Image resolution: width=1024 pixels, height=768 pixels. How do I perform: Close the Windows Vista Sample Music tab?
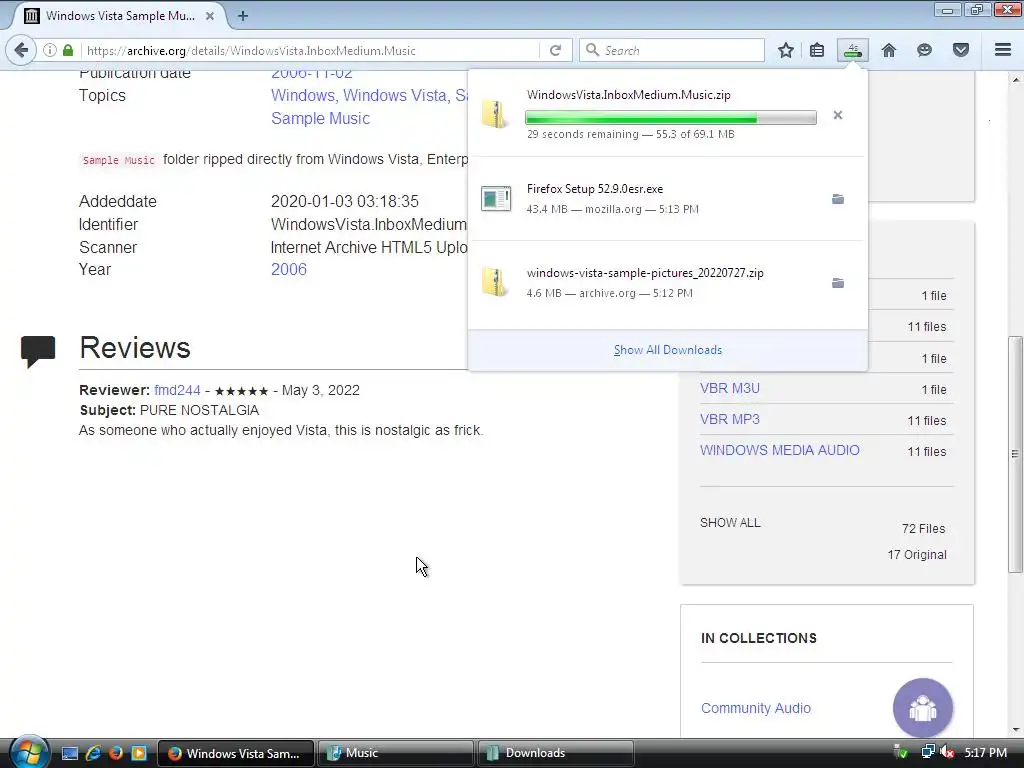click(210, 16)
